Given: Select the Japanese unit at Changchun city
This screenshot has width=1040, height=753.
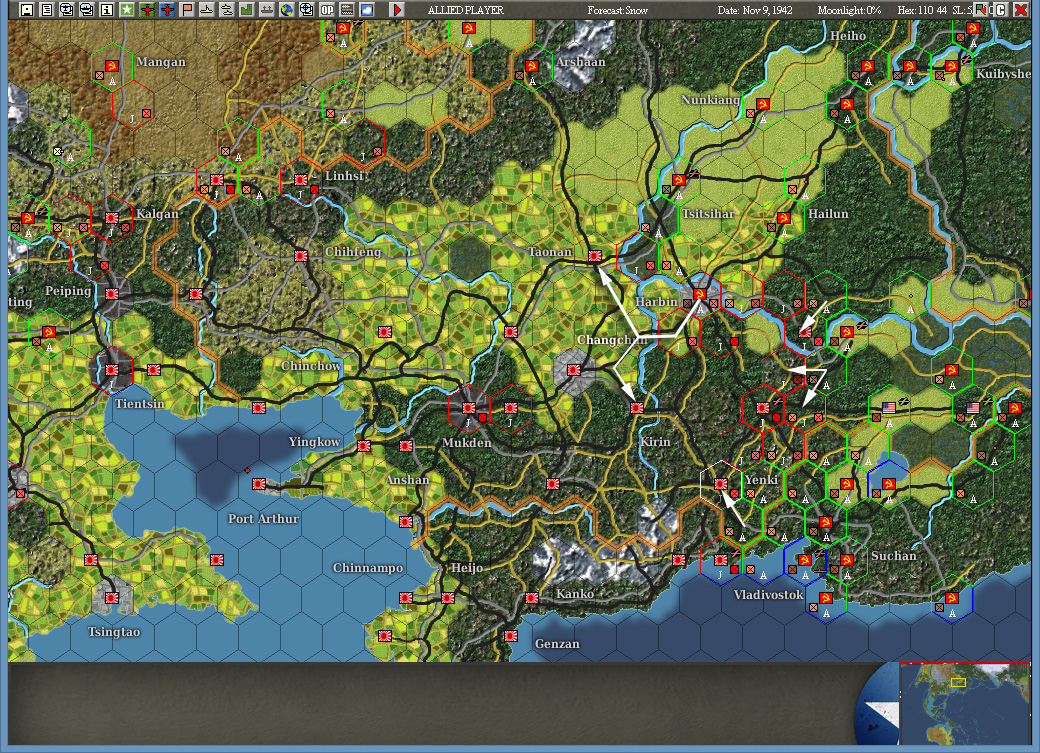Looking at the screenshot, I should pyautogui.click(x=574, y=370).
